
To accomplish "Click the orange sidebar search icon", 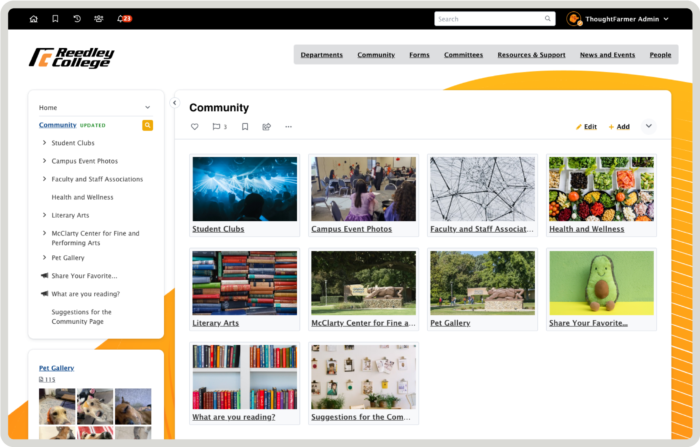I will coord(148,125).
